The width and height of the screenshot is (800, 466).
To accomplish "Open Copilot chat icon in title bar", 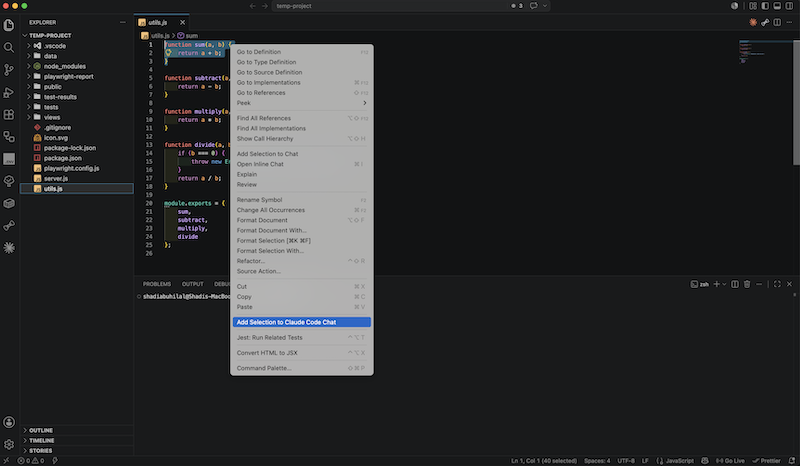I will (x=534, y=6).
